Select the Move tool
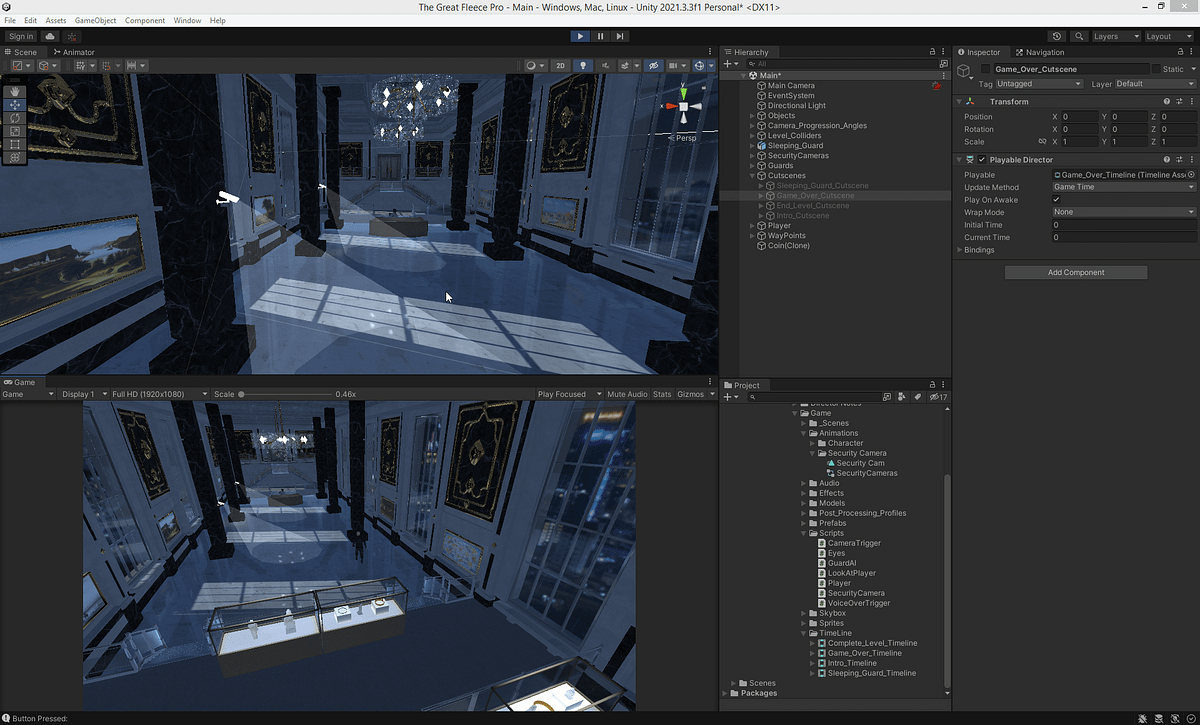The width and height of the screenshot is (1200, 725). tap(15, 105)
